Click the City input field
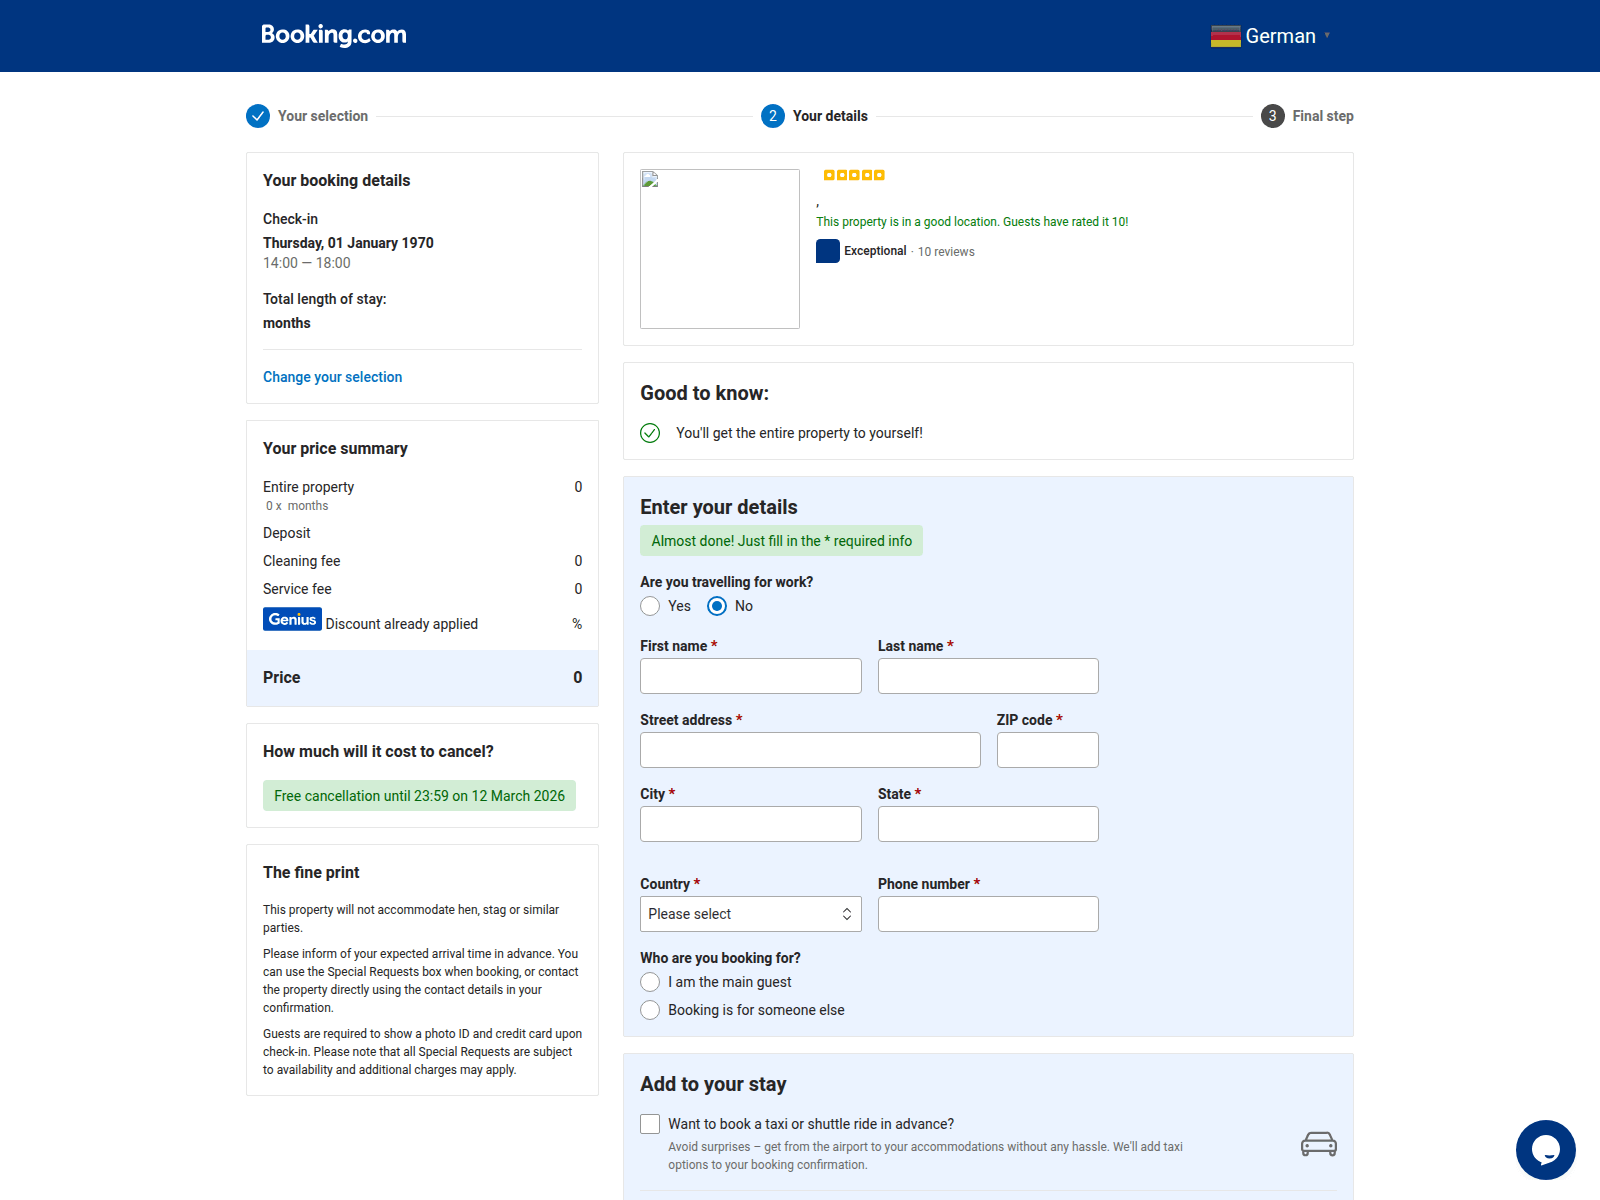 [x=751, y=824]
